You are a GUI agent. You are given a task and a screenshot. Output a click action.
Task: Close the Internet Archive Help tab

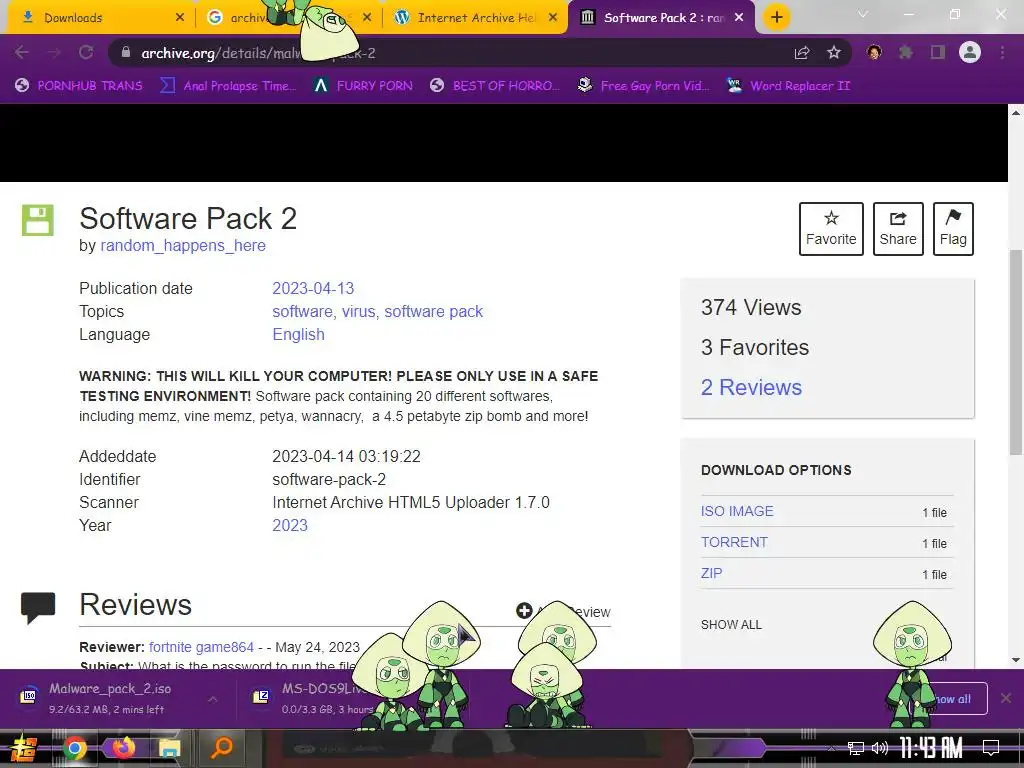click(553, 18)
